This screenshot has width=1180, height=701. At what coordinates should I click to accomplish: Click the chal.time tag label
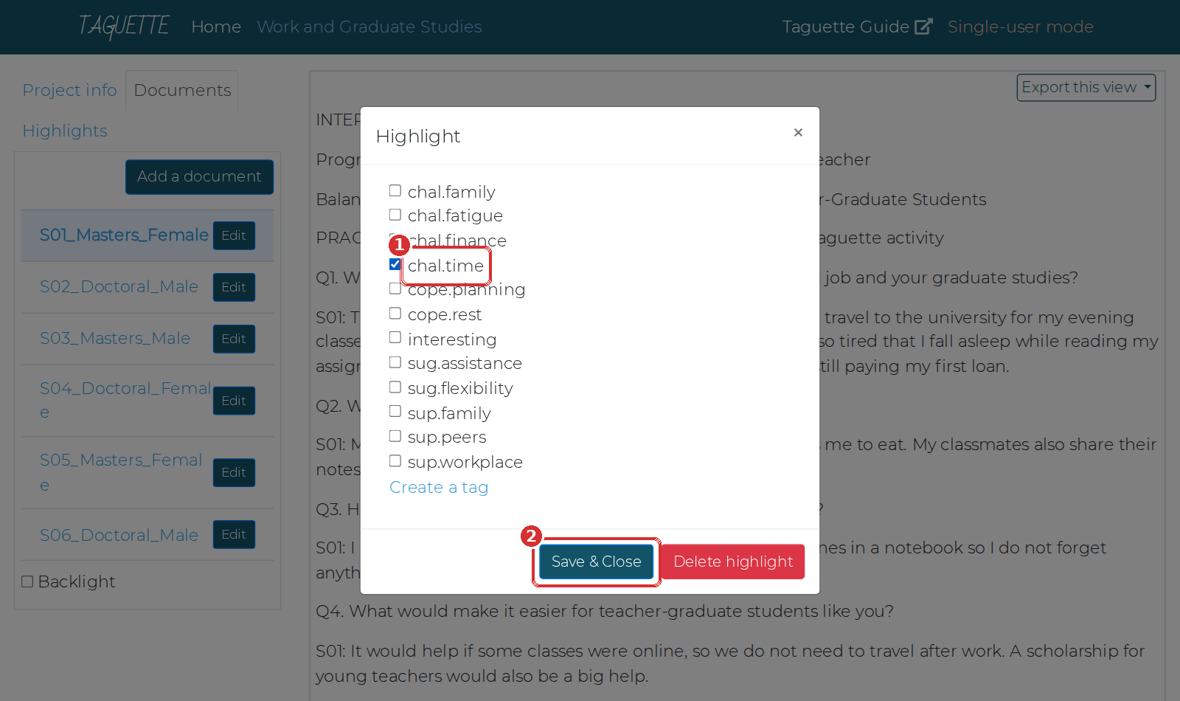(x=446, y=266)
